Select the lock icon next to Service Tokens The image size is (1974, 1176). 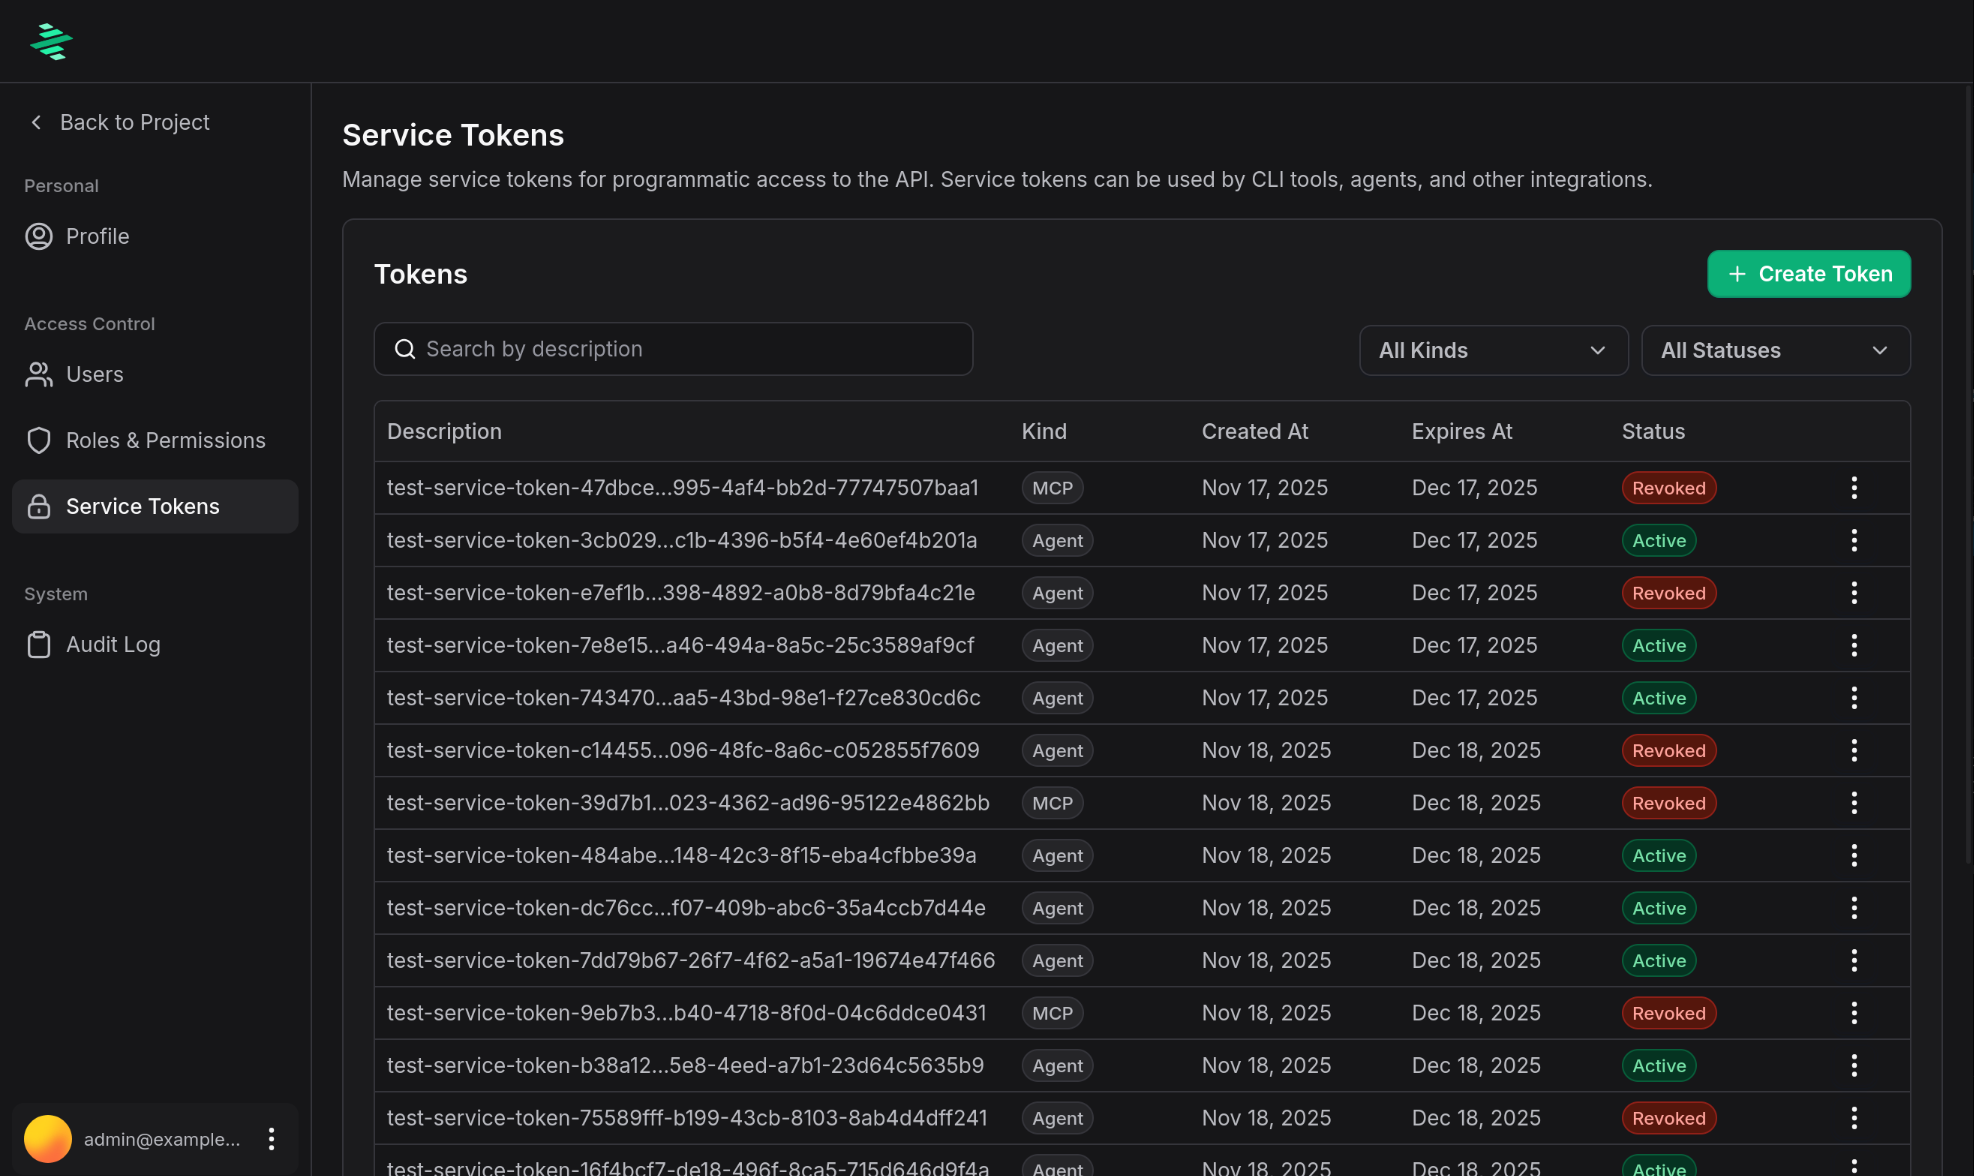(39, 506)
